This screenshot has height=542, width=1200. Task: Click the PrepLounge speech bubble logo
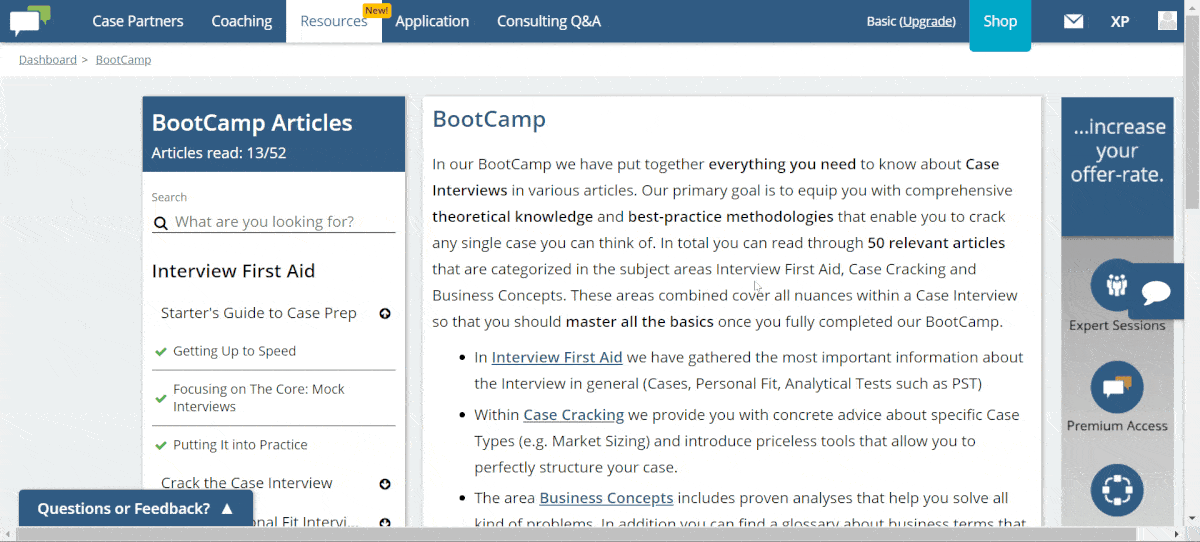pyautogui.click(x=30, y=20)
